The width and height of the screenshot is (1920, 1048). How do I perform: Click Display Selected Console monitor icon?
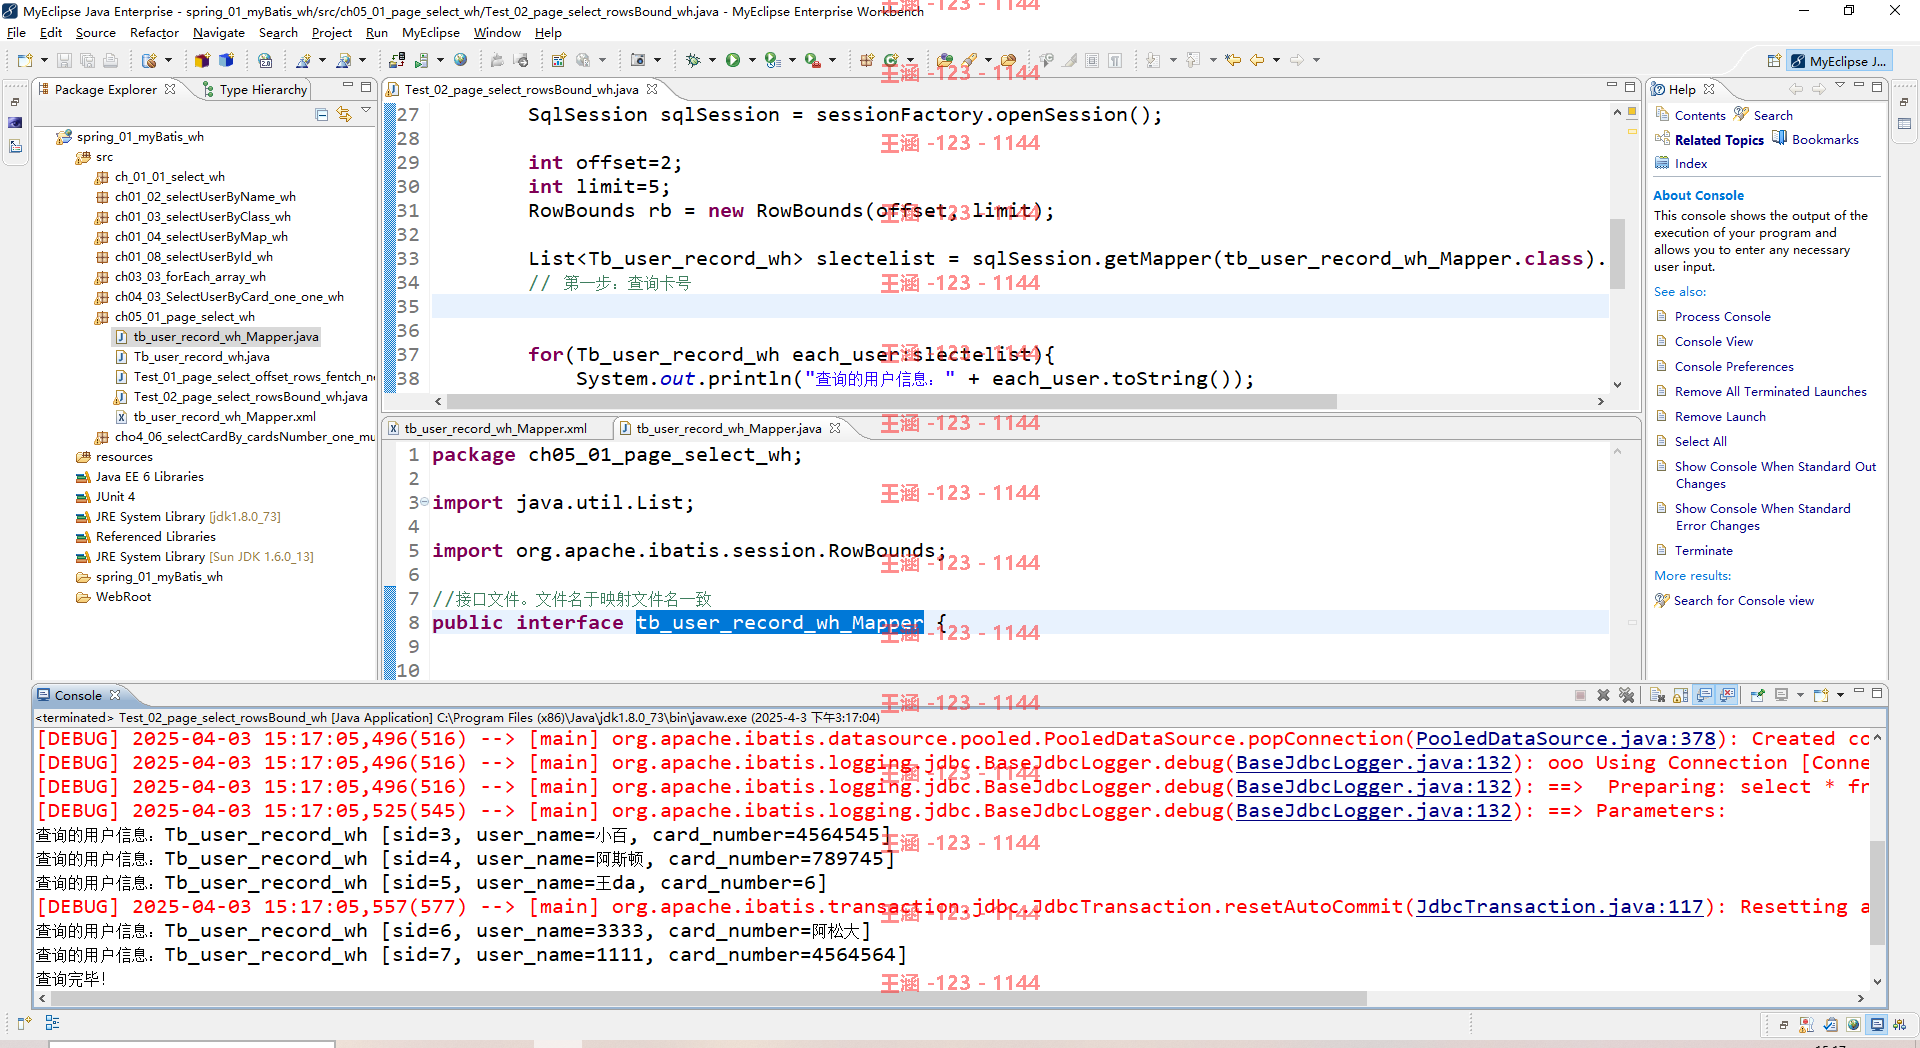tap(1781, 695)
